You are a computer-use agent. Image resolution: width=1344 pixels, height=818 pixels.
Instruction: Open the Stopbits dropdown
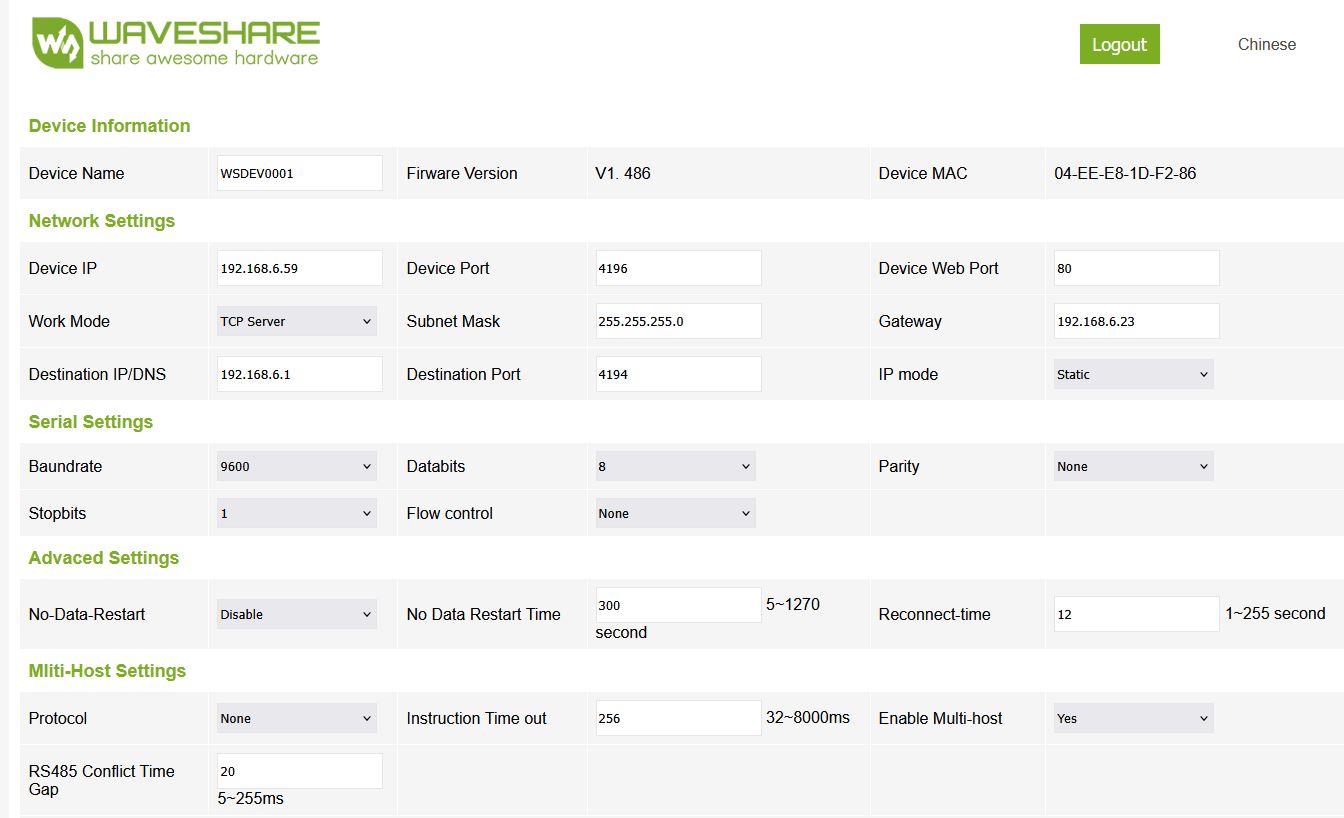point(297,513)
